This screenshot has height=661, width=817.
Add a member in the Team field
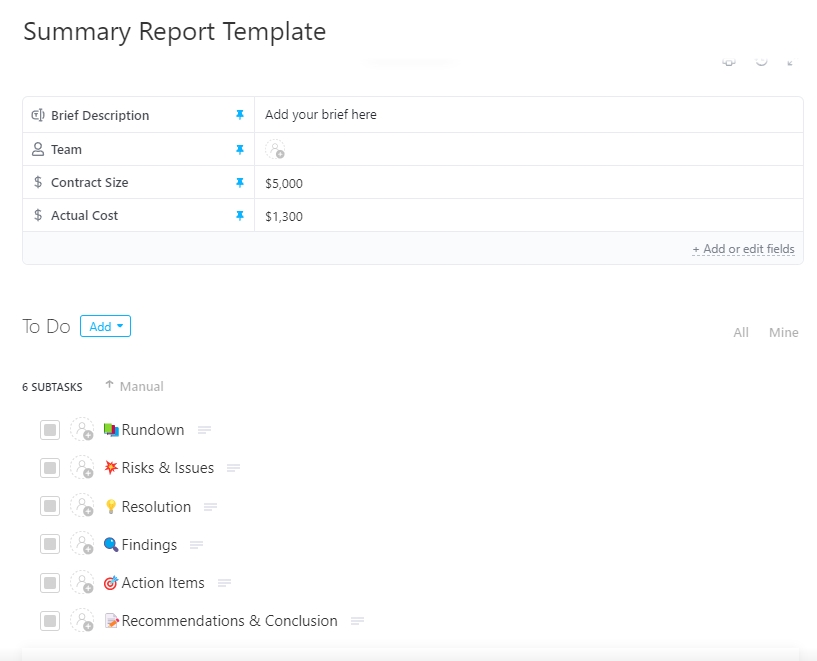point(275,150)
